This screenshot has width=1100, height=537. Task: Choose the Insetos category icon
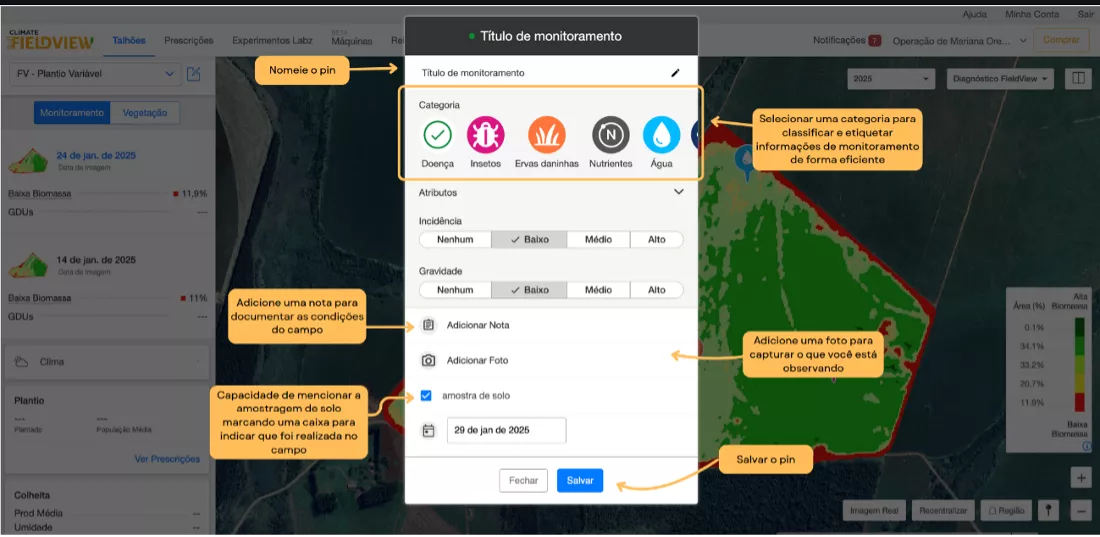(486, 134)
